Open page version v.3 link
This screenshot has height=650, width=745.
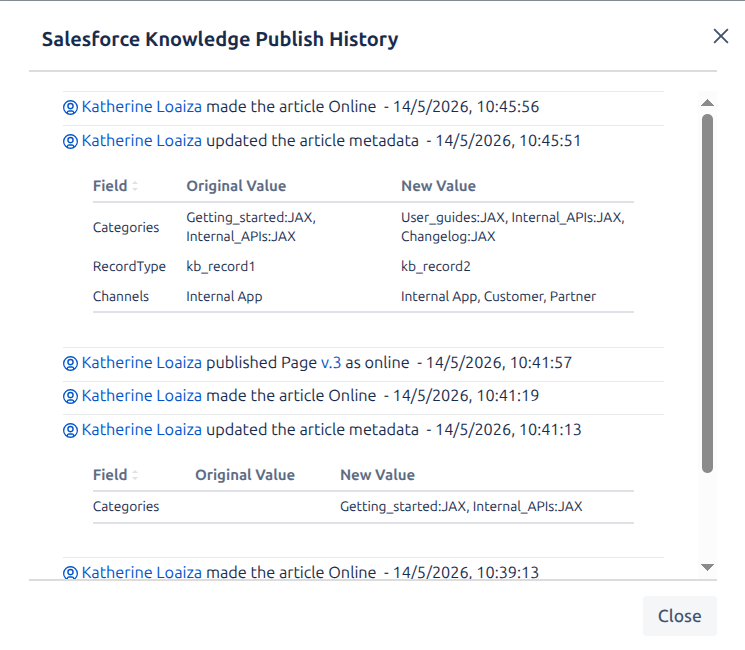click(x=331, y=363)
